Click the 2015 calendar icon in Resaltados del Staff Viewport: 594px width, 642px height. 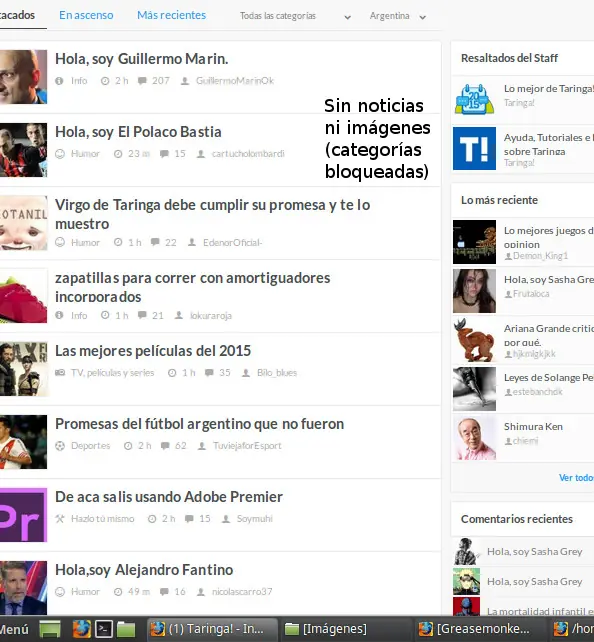[x=474, y=99]
